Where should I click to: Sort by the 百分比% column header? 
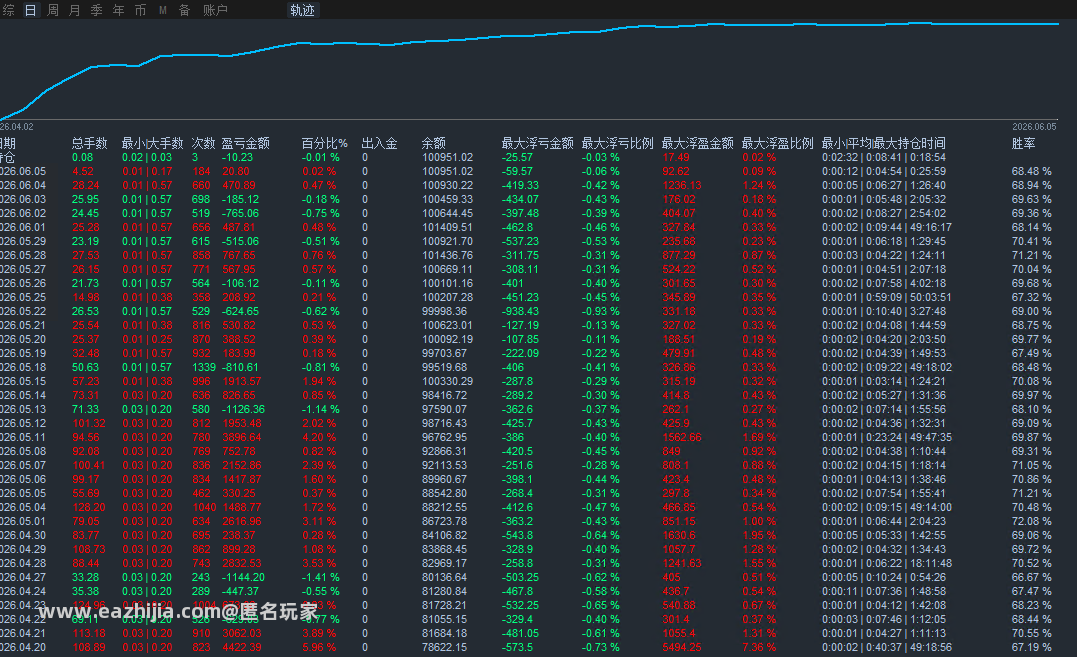[x=324, y=143]
